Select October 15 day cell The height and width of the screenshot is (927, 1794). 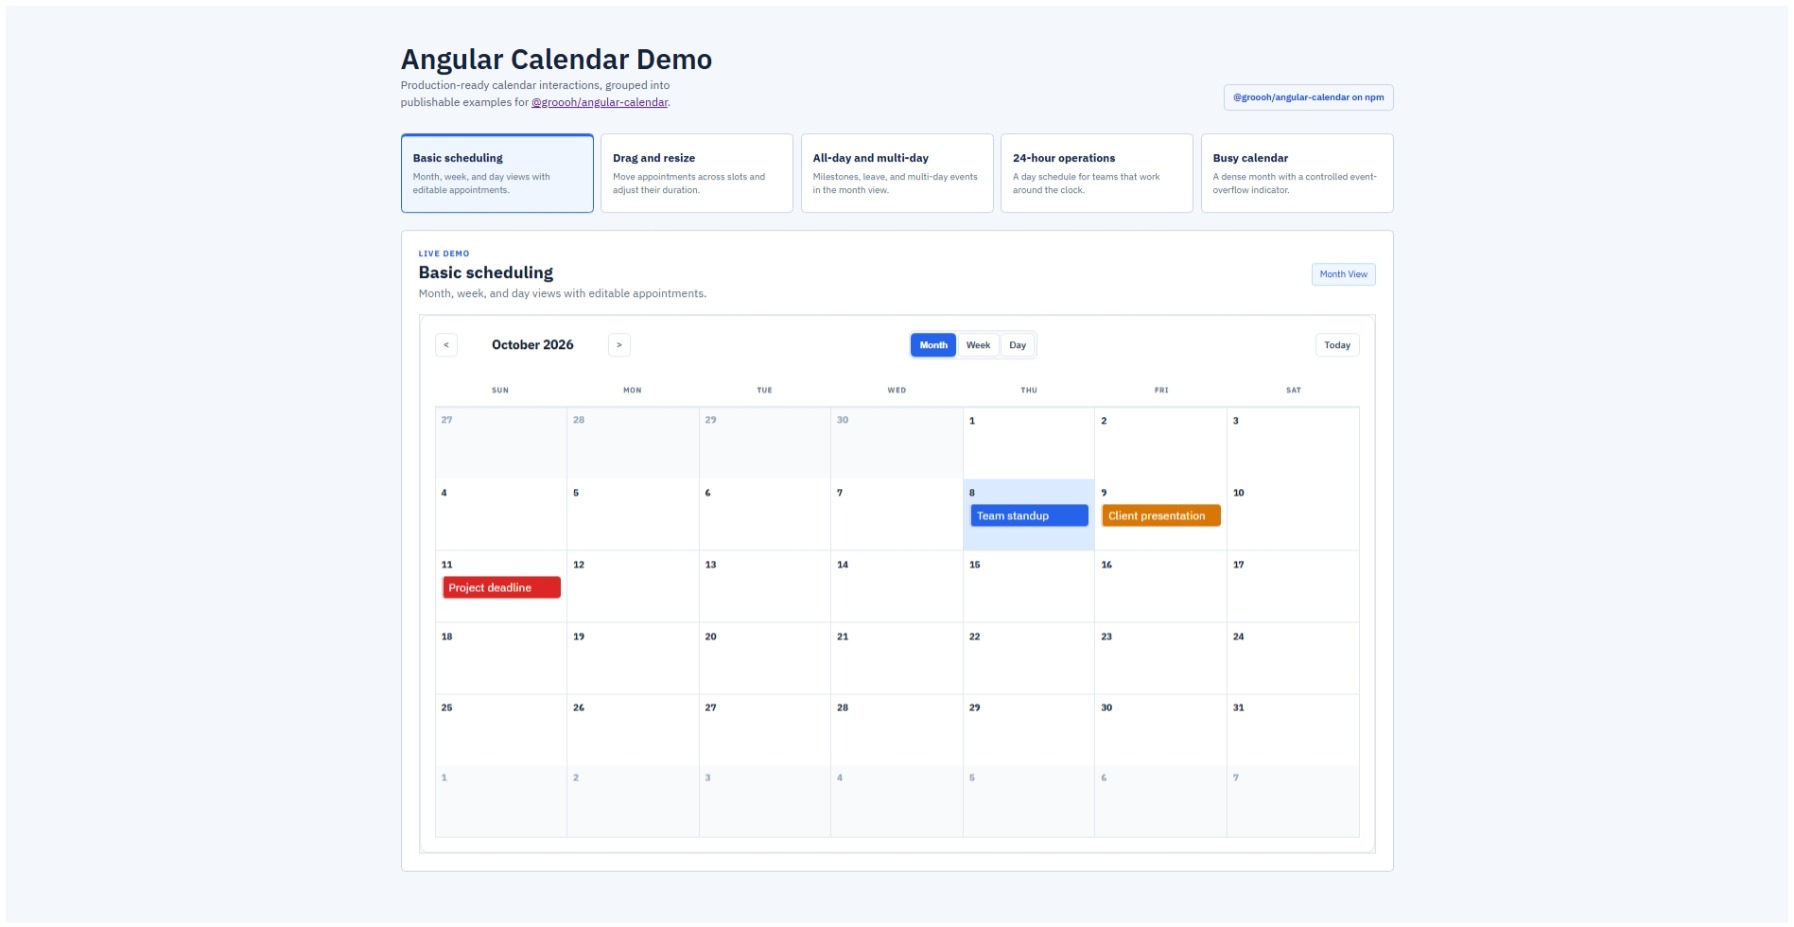1029,587
